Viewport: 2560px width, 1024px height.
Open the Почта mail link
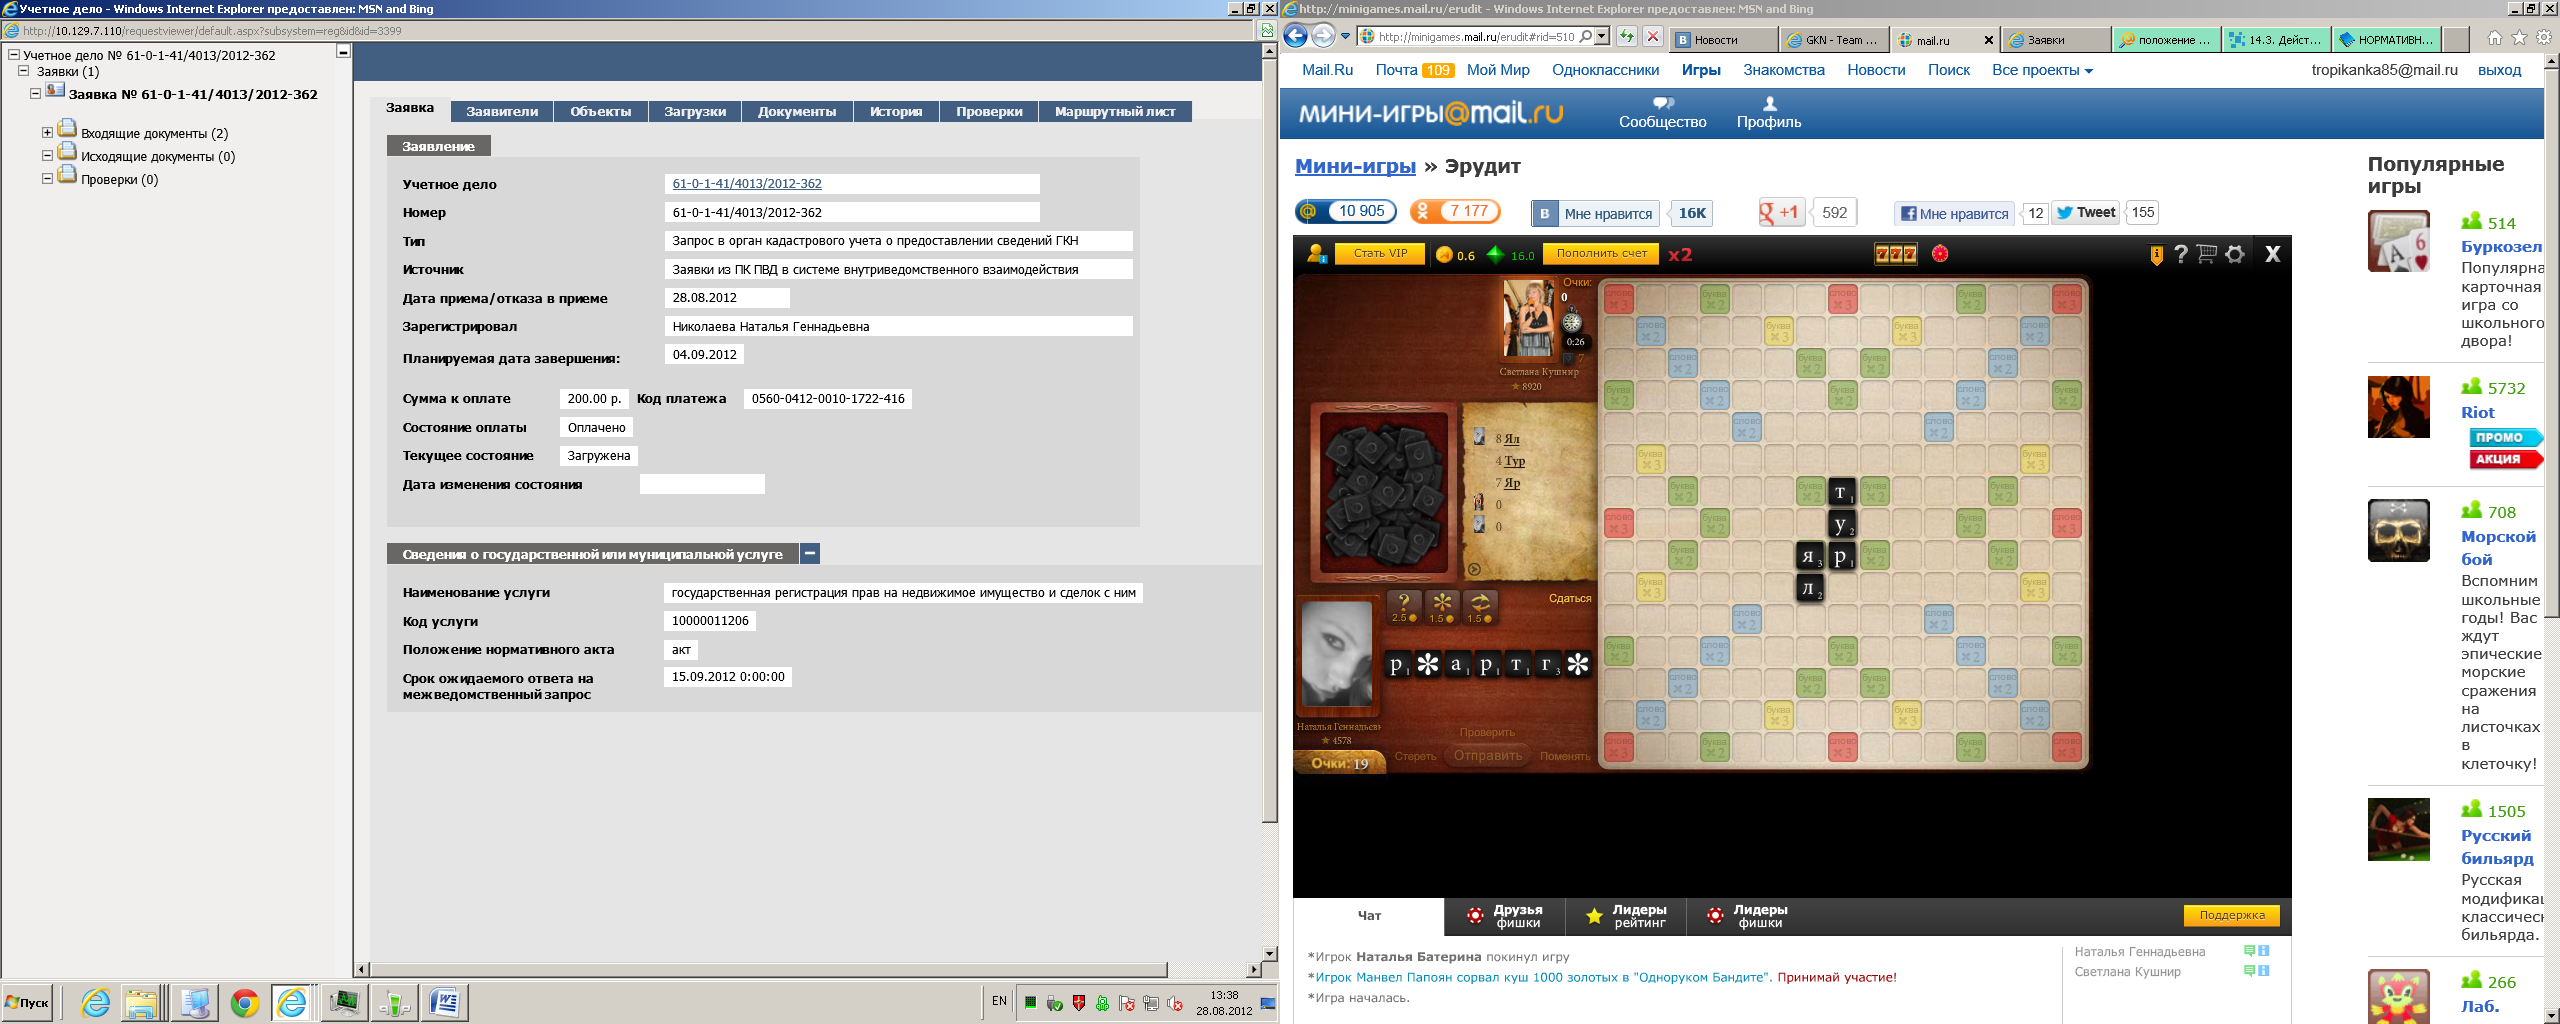point(1396,70)
